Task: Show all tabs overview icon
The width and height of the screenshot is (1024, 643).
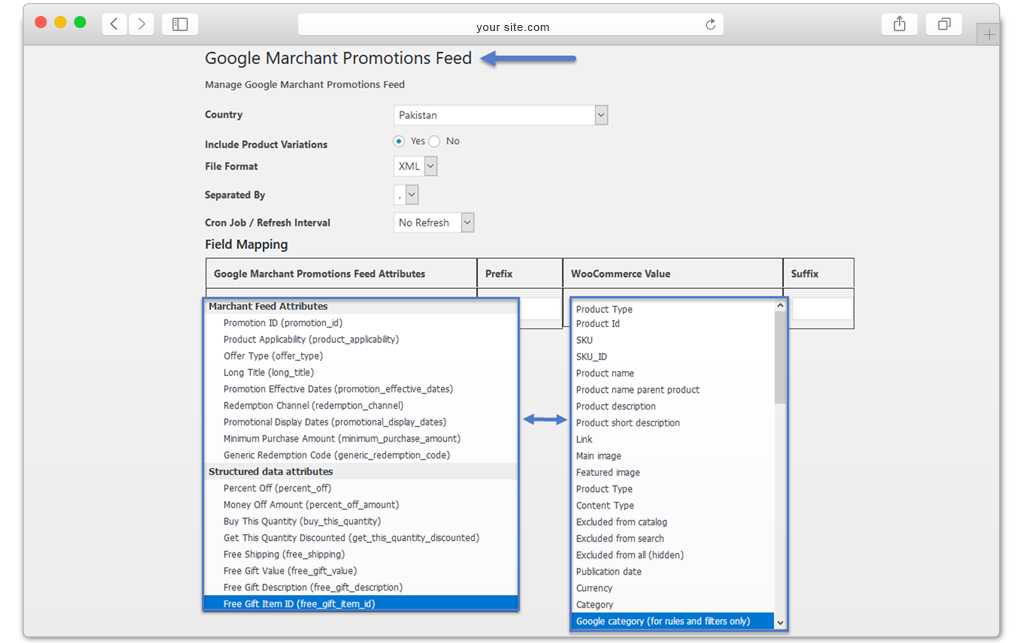Action: (x=944, y=24)
